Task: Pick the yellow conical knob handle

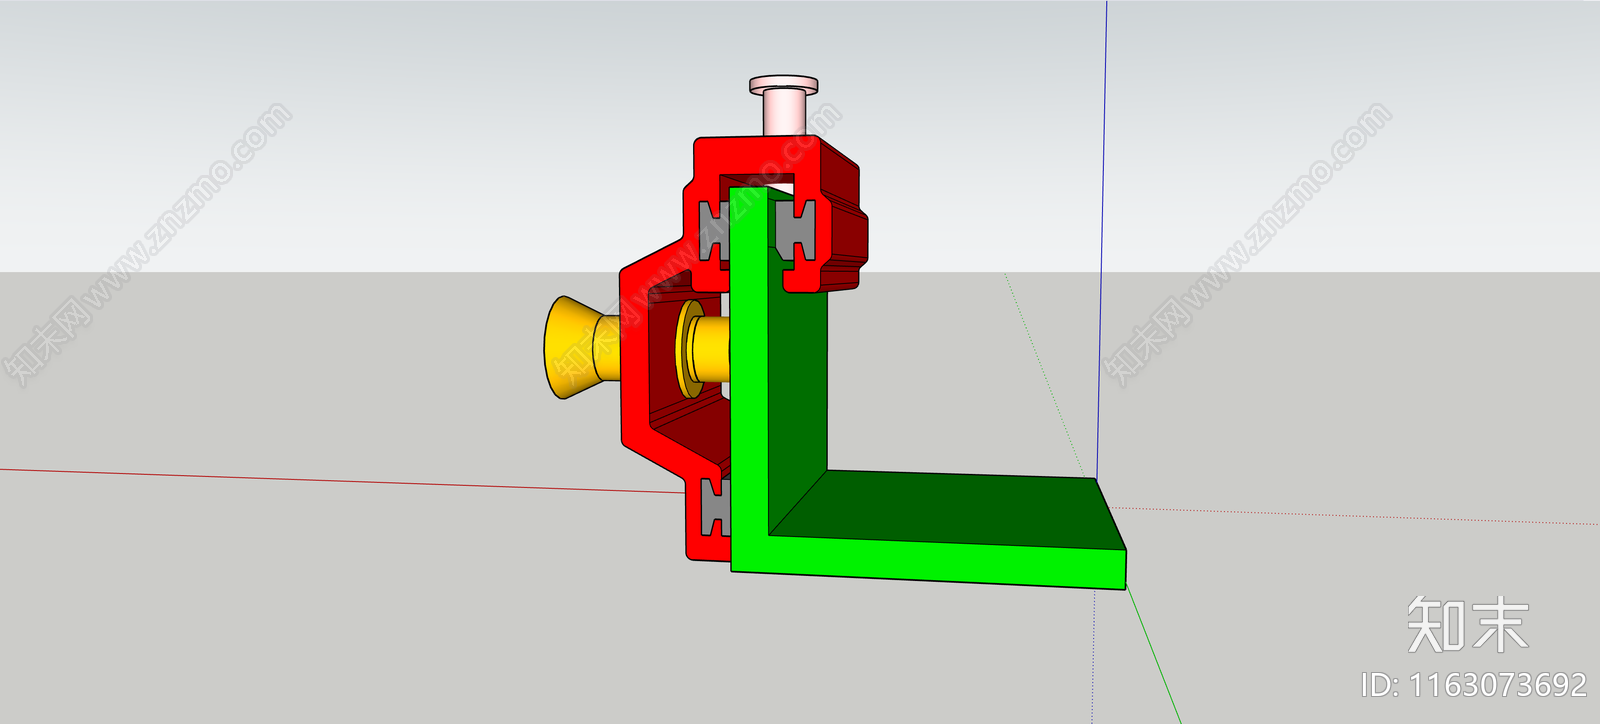Action: click(x=580, y=346)
